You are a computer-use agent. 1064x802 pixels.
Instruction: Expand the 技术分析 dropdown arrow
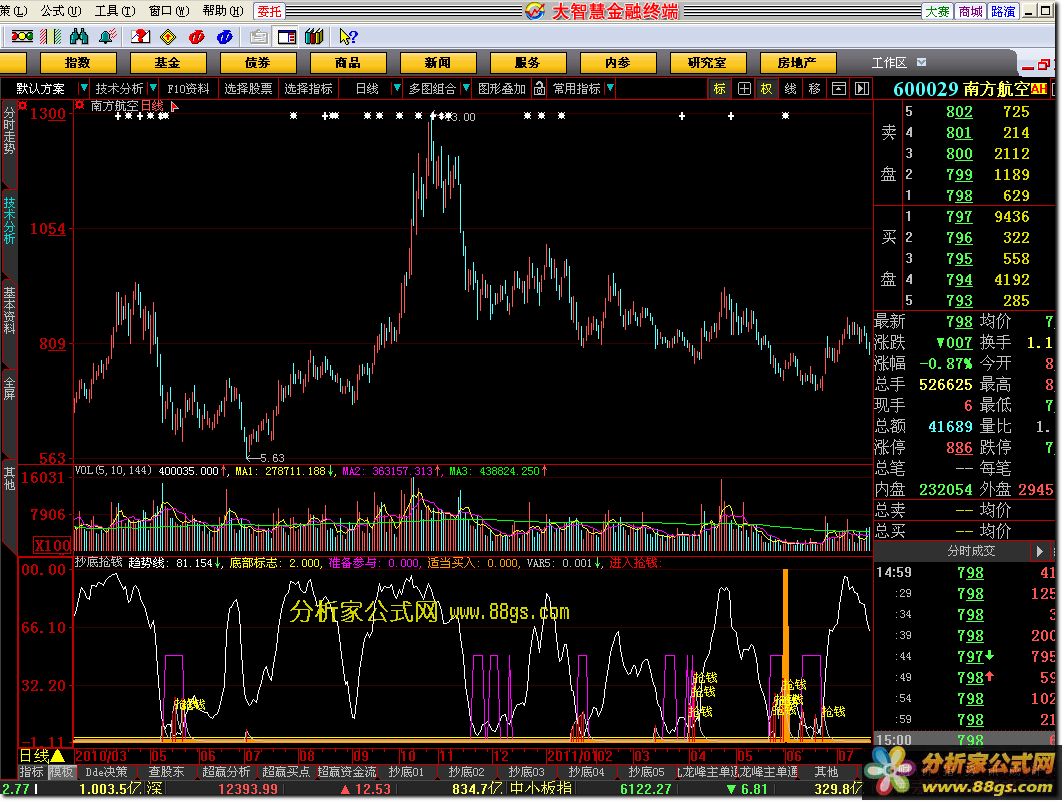153,88
